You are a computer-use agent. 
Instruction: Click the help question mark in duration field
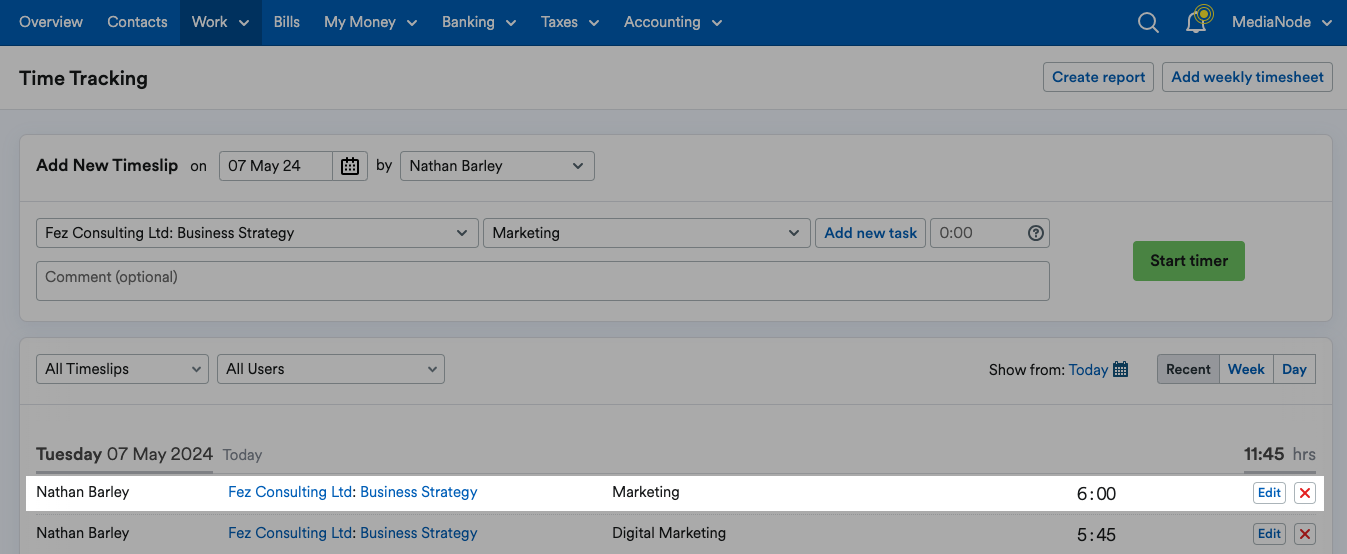click(1036, 233)
